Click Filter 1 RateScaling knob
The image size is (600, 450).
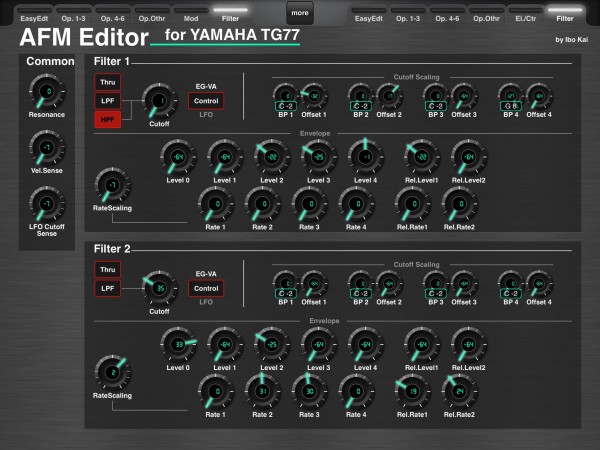point(112,185)
